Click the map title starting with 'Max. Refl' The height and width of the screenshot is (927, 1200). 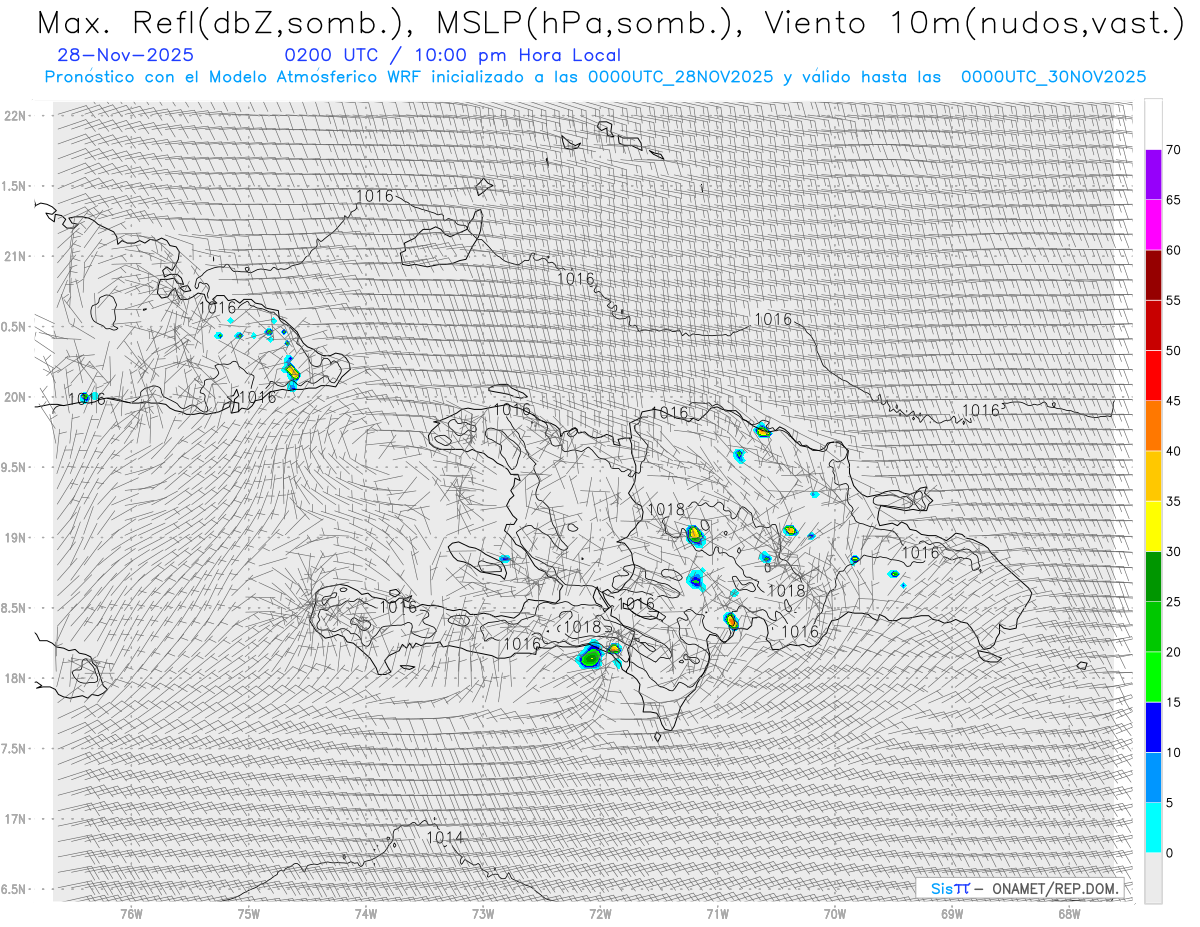tap(609, 24)
